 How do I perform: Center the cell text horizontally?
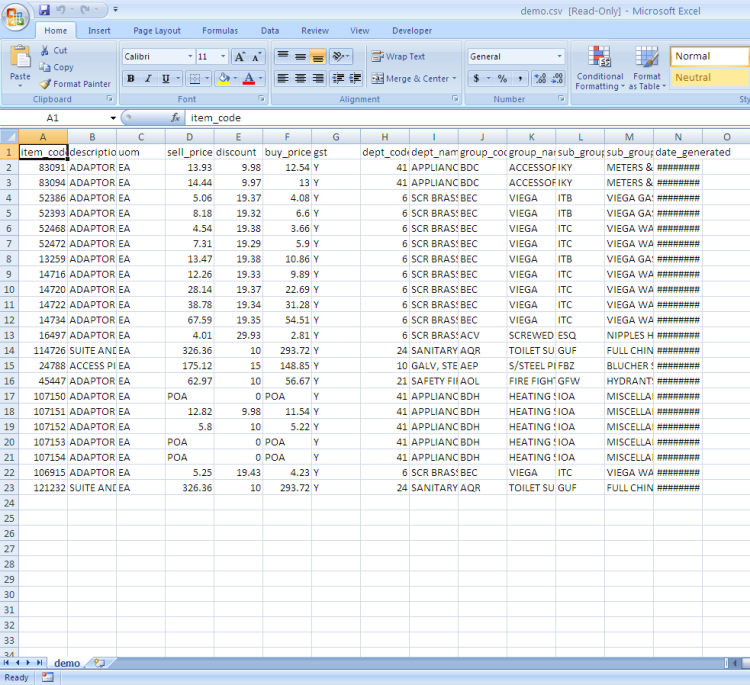(300, 78)
